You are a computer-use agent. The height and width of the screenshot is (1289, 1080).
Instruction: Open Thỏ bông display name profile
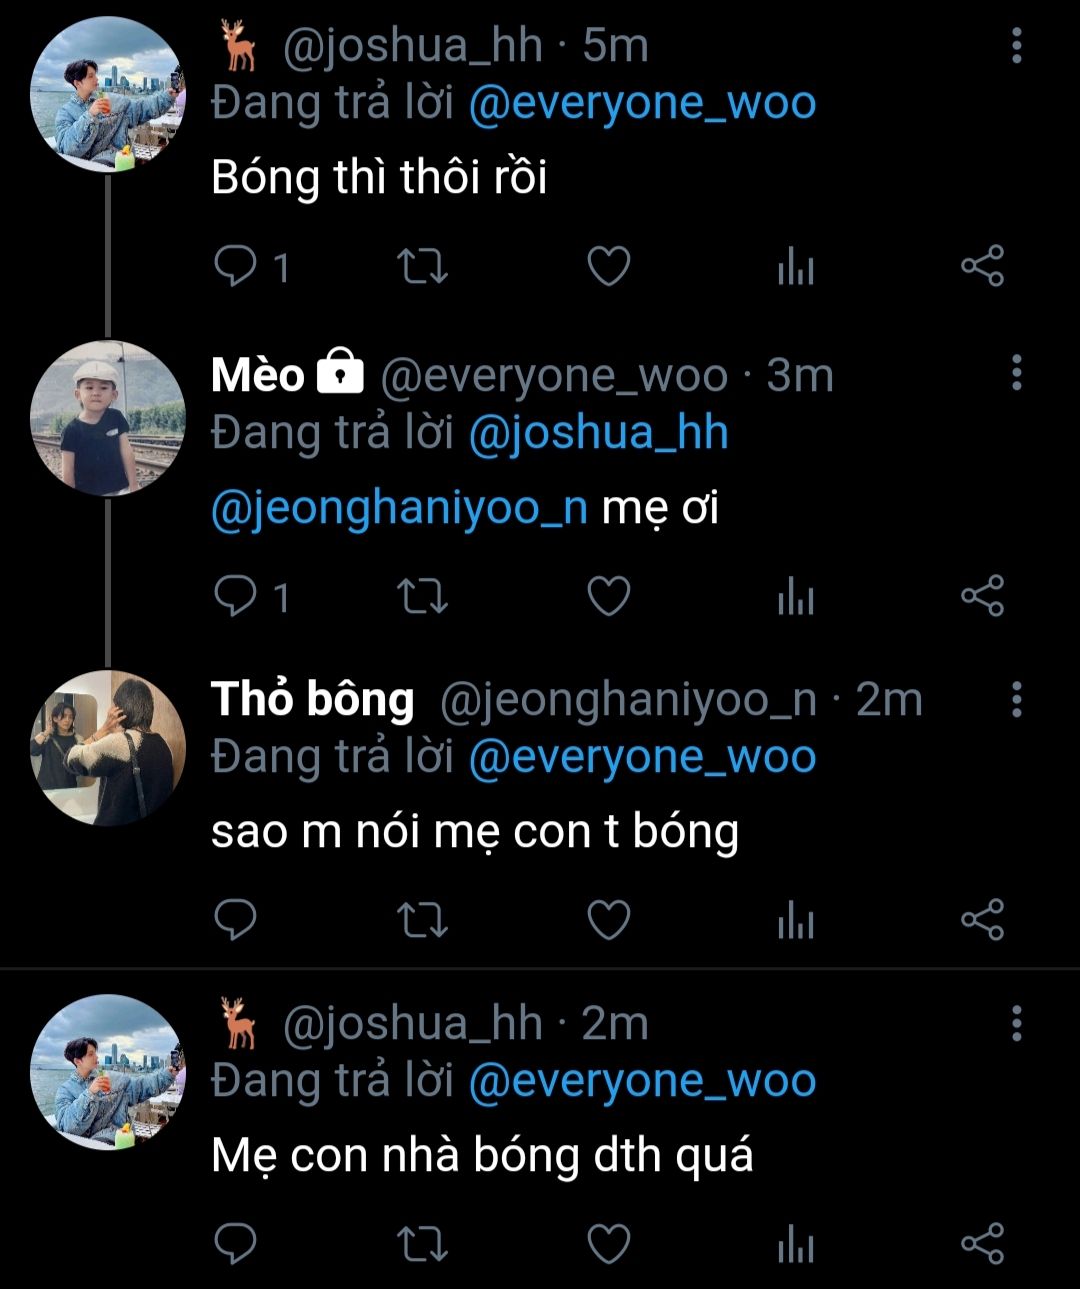[312, 700]
